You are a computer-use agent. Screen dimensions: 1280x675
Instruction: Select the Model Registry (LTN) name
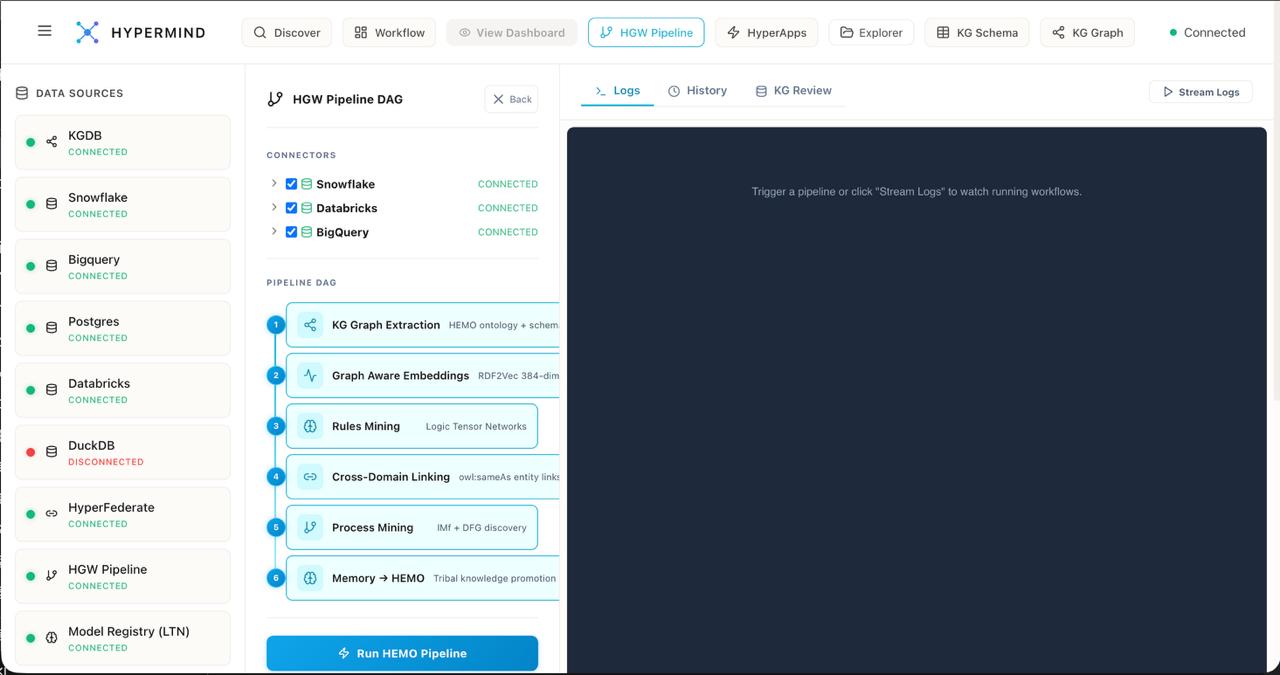129,631
